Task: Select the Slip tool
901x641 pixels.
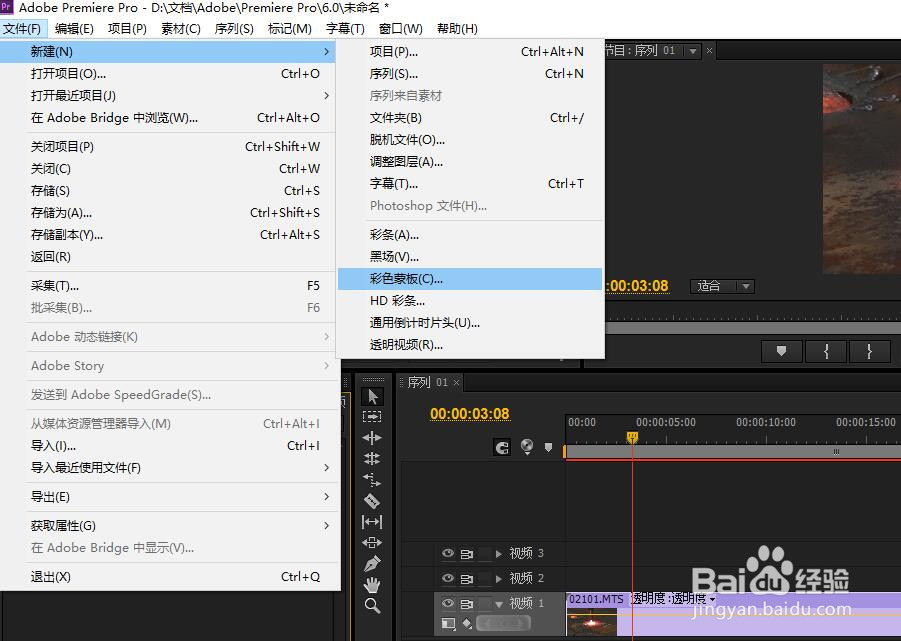Action: [372, 522]
